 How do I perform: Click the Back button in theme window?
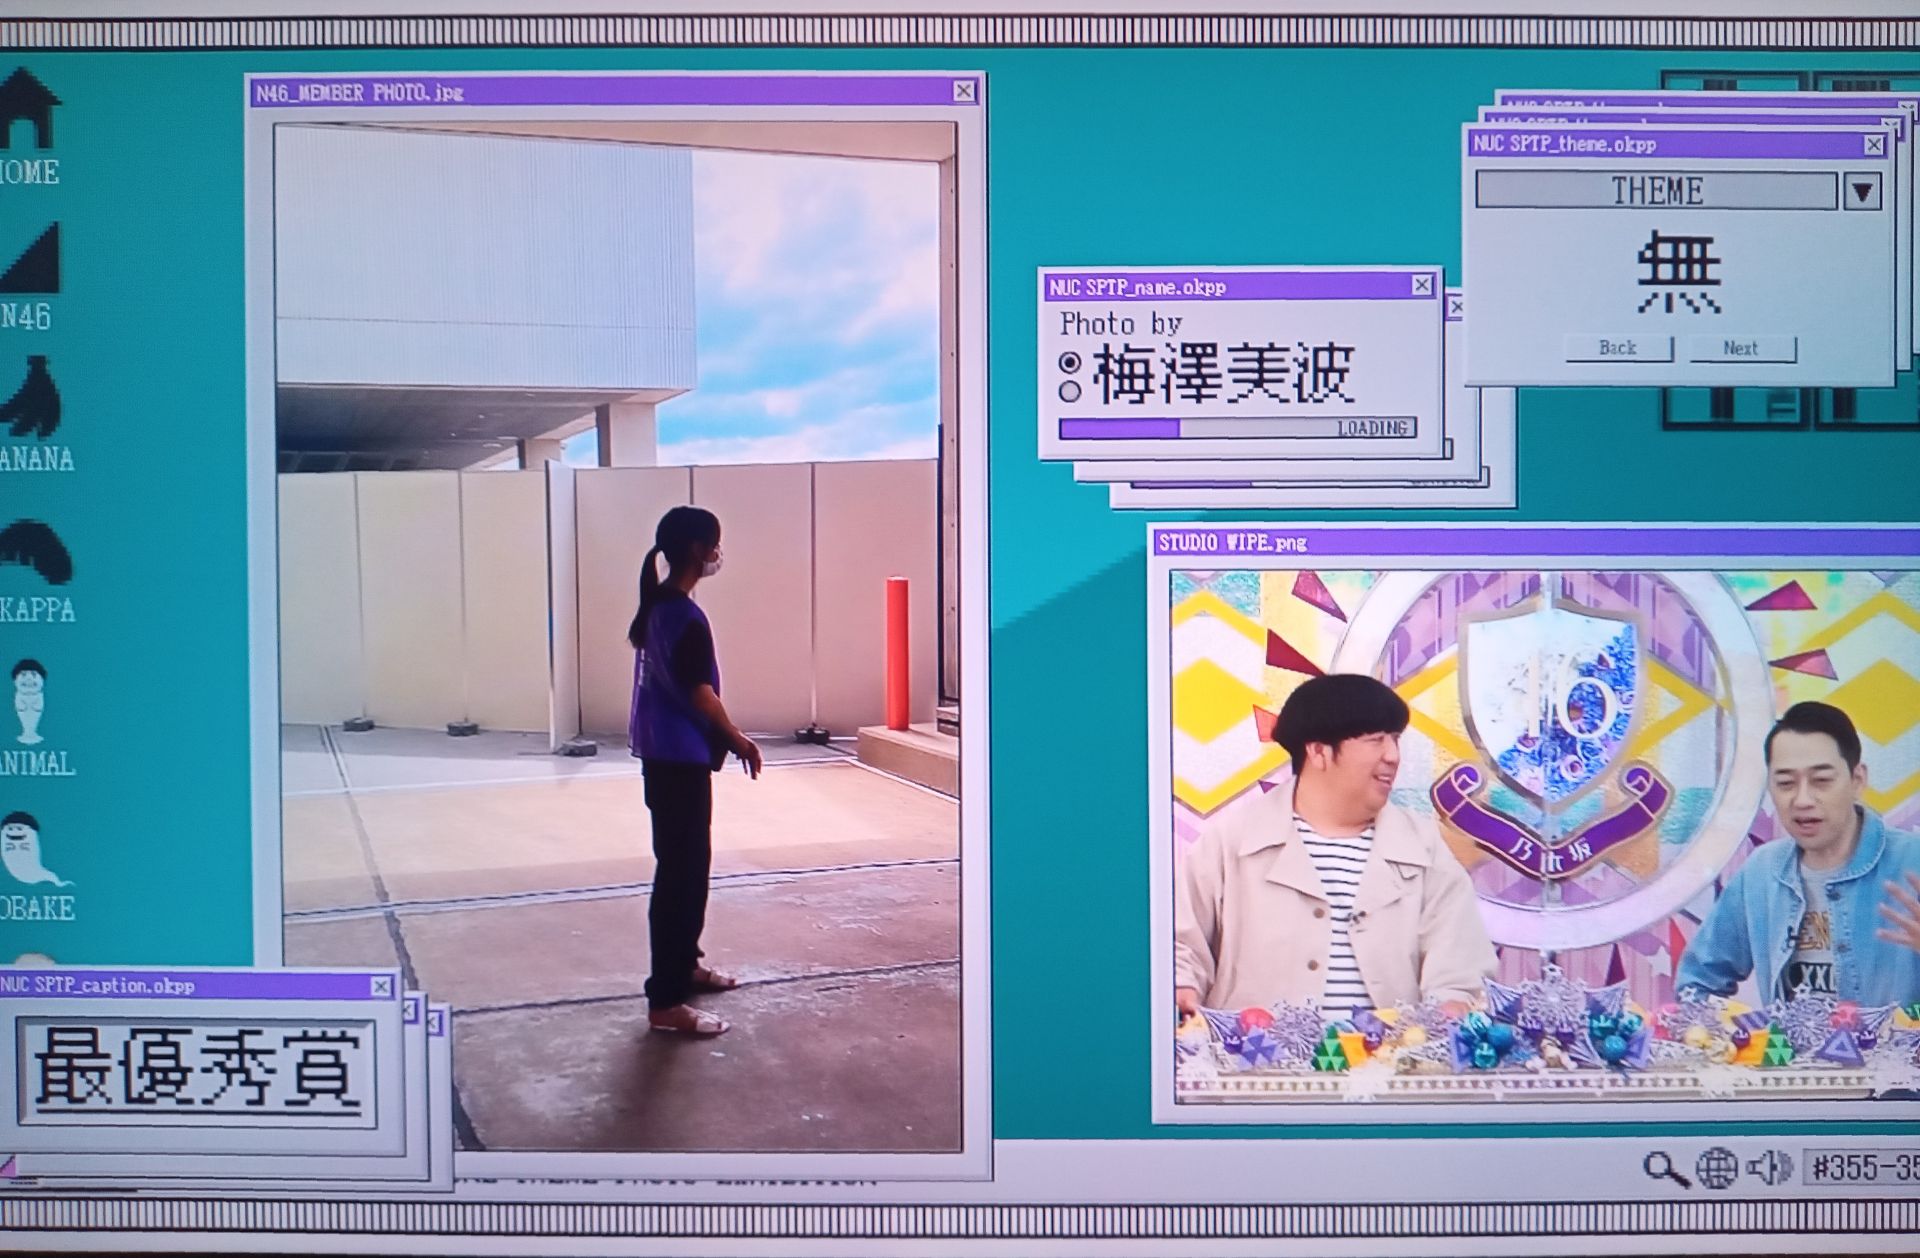[1617, 348]
